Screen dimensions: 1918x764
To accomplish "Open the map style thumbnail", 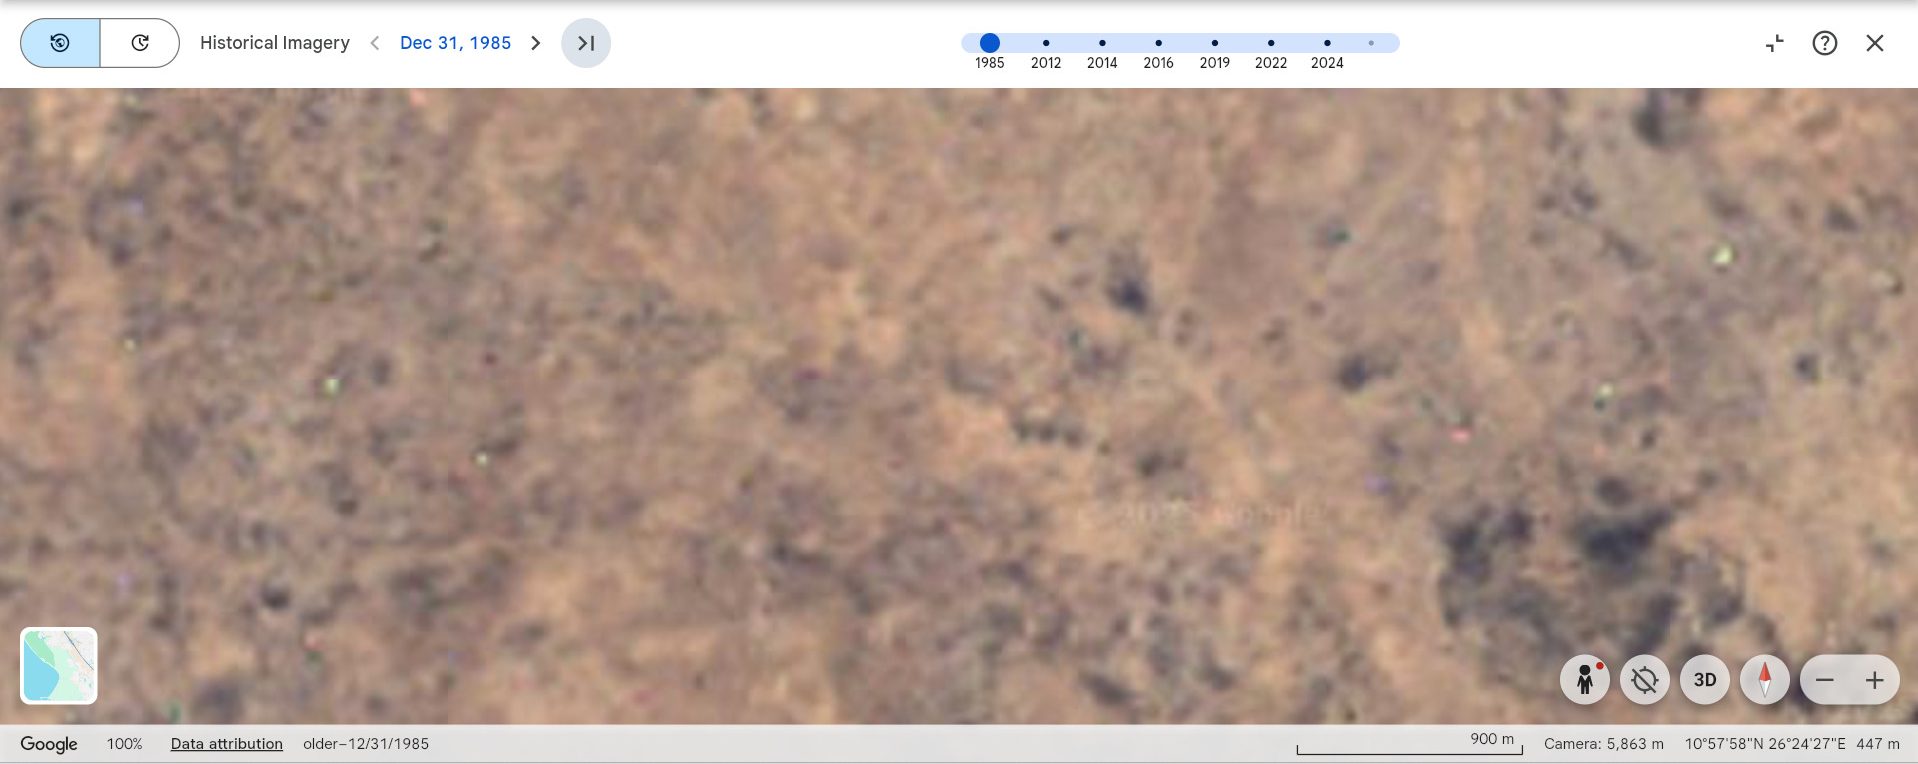I will [59, 666].
